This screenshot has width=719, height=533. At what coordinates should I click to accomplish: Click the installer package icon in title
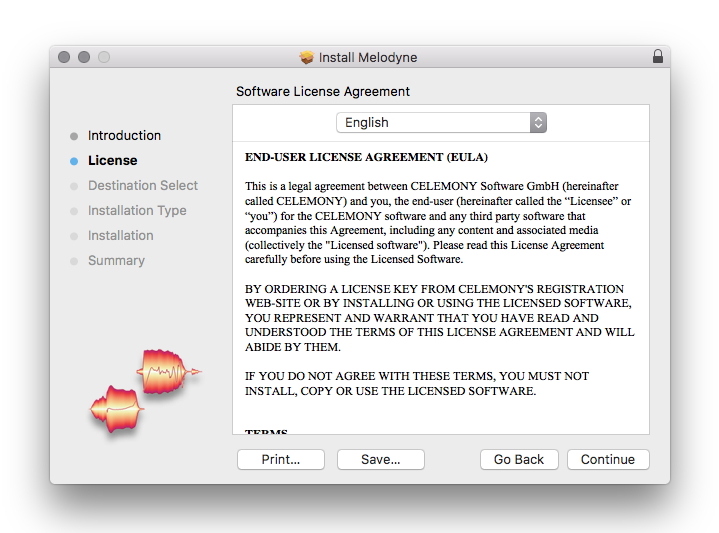pyautogui.click(x=306, y=57)
